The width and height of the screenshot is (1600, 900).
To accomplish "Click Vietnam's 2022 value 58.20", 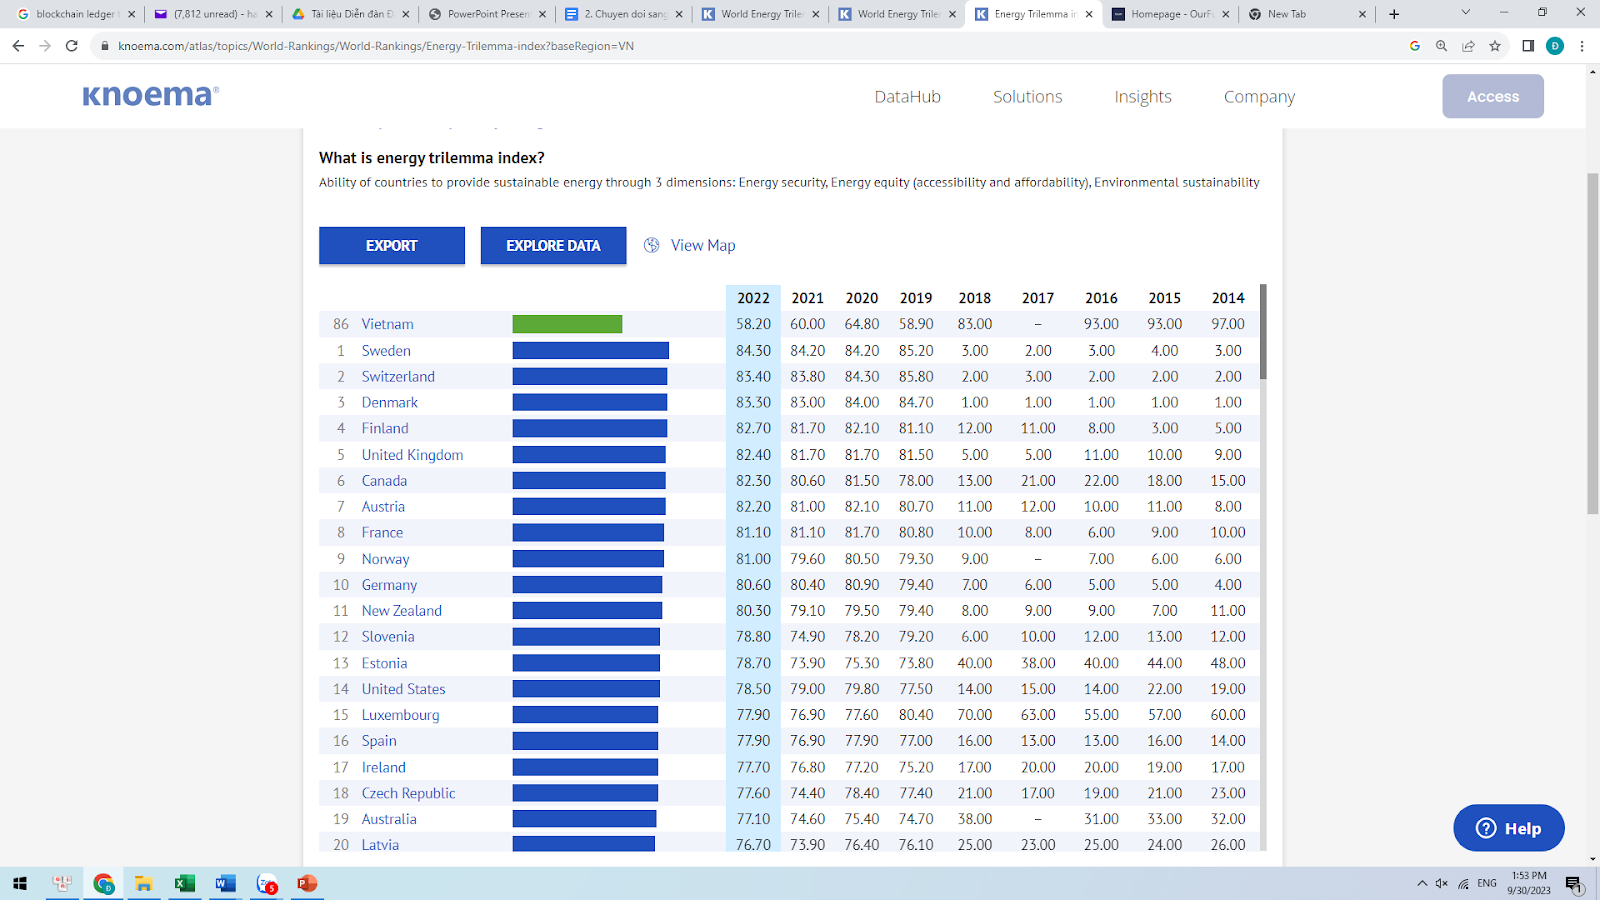I will click(x=753, y=324).
